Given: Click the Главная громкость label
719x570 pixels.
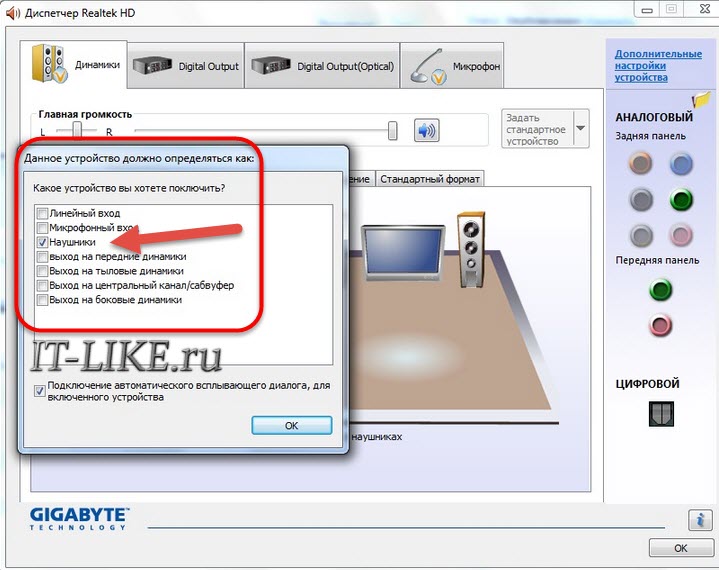Looking at the screenshot, I should [85, 114].
